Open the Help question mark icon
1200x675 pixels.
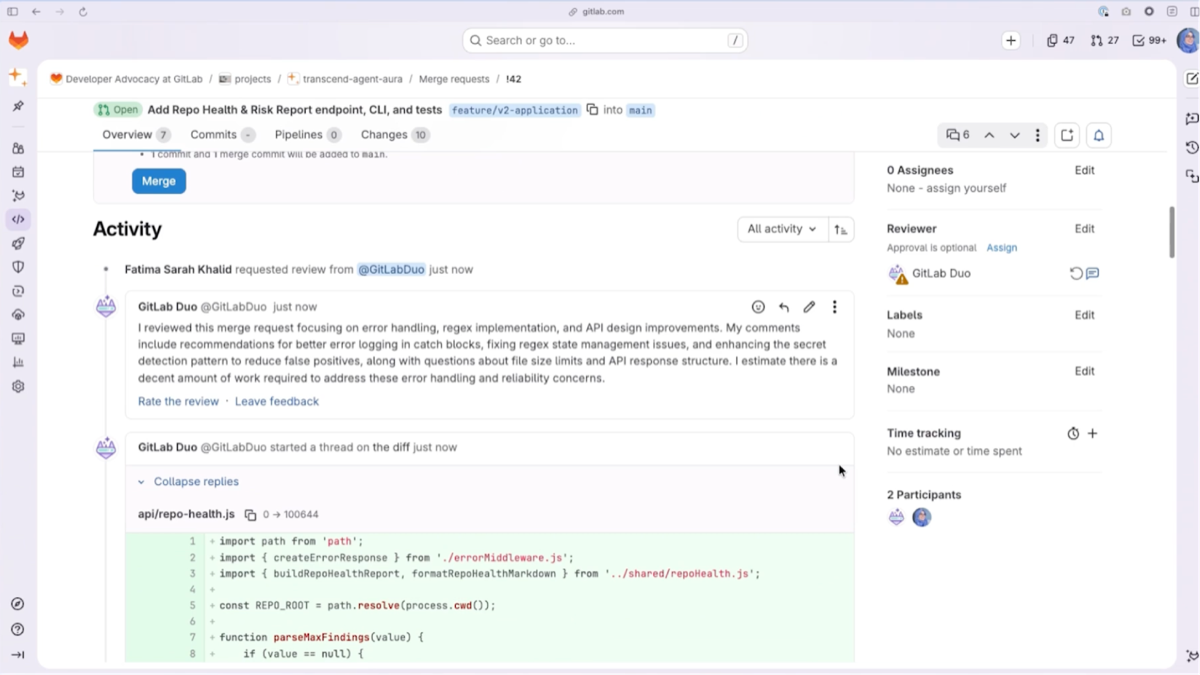pyautogui.click(x=17, y=630)
